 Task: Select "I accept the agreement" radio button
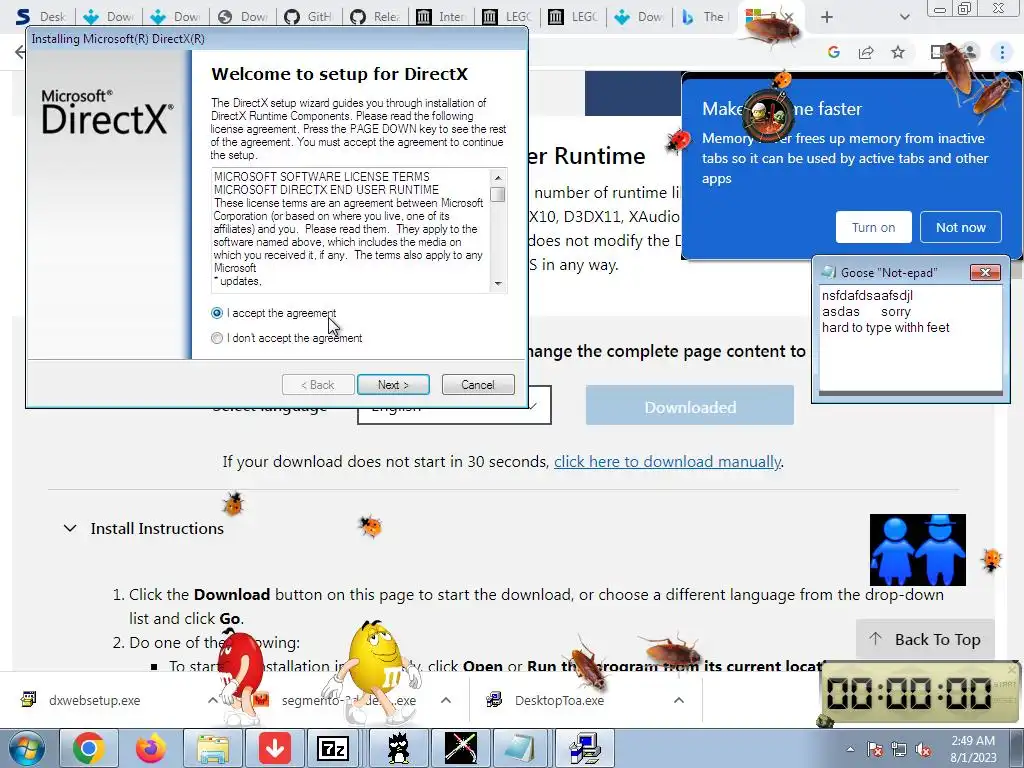(x=217, y=313)
